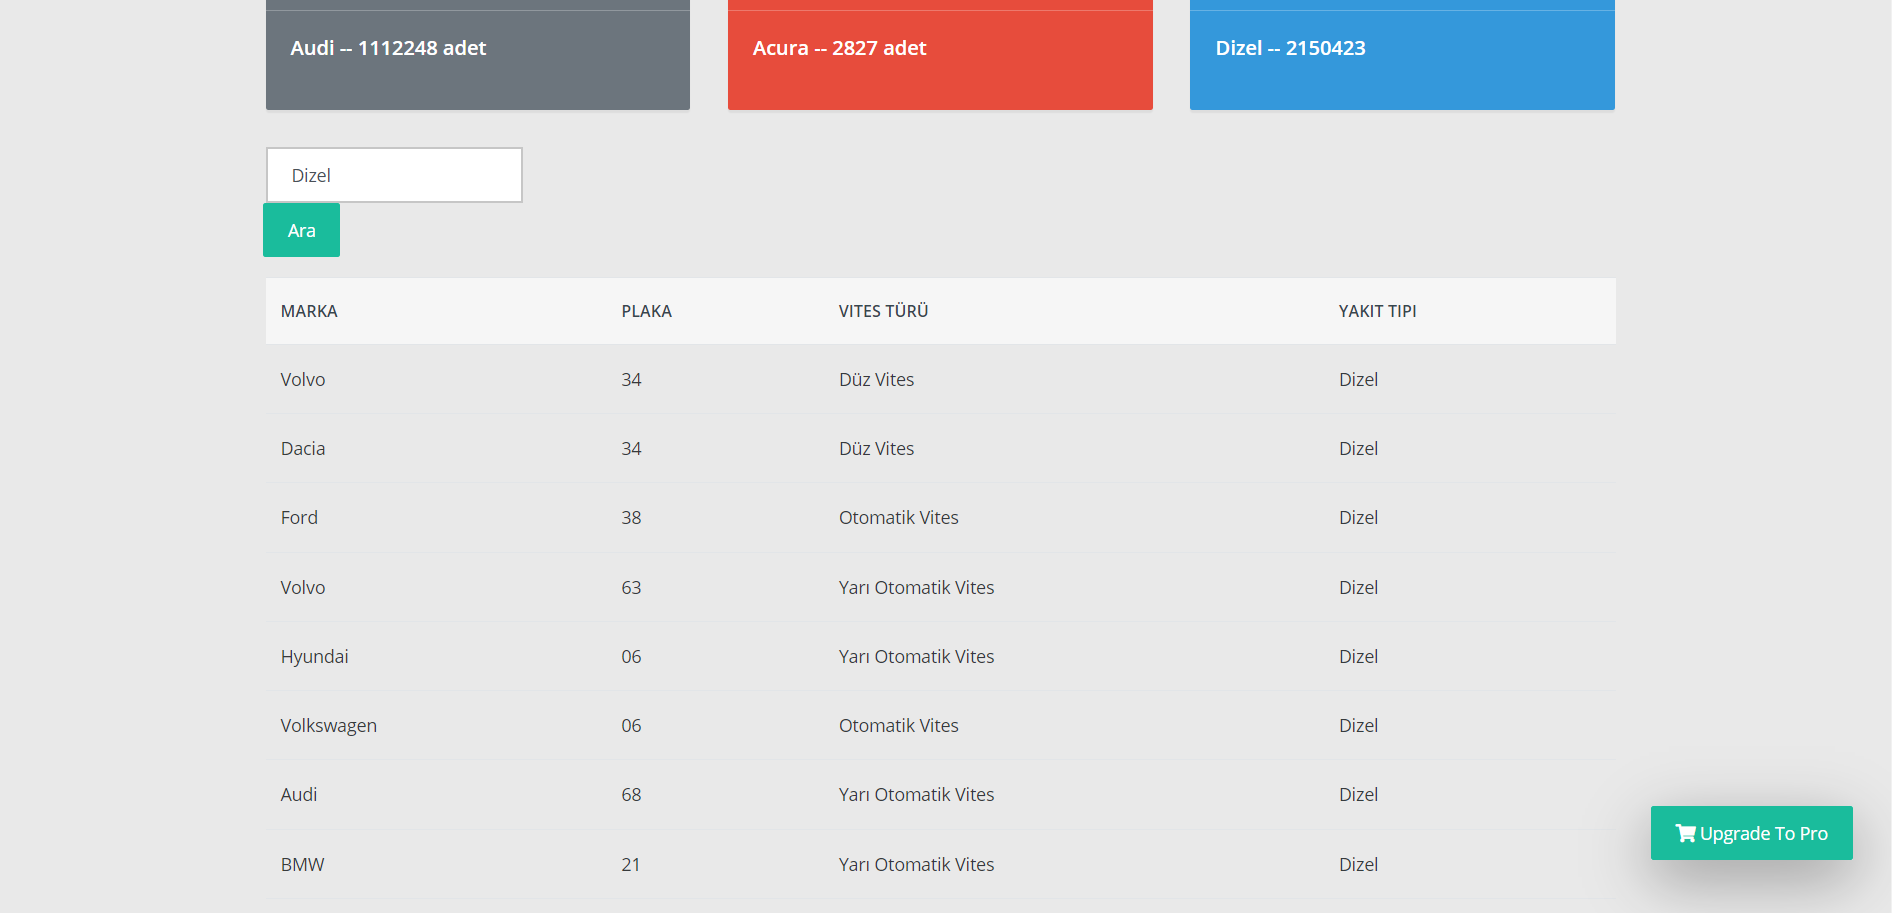Click the Dizel fuel cell in BMW row
The image size is (1892, 913).
pos(1358,865)
